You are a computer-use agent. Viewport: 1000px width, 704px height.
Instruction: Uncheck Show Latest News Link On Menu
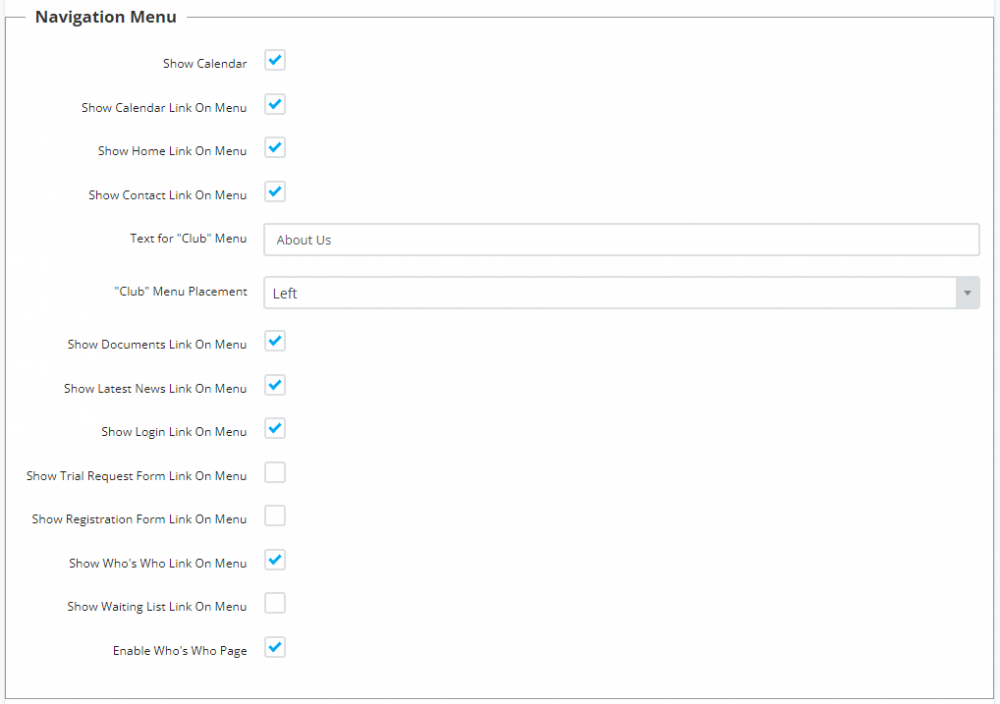click(275, 386)
